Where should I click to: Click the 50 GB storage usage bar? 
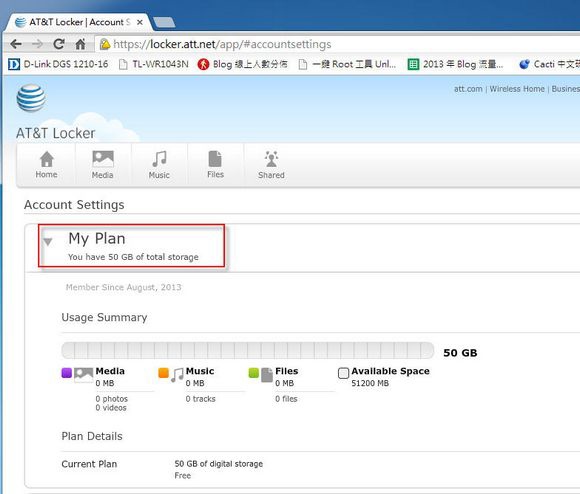(x=247, y=350)
